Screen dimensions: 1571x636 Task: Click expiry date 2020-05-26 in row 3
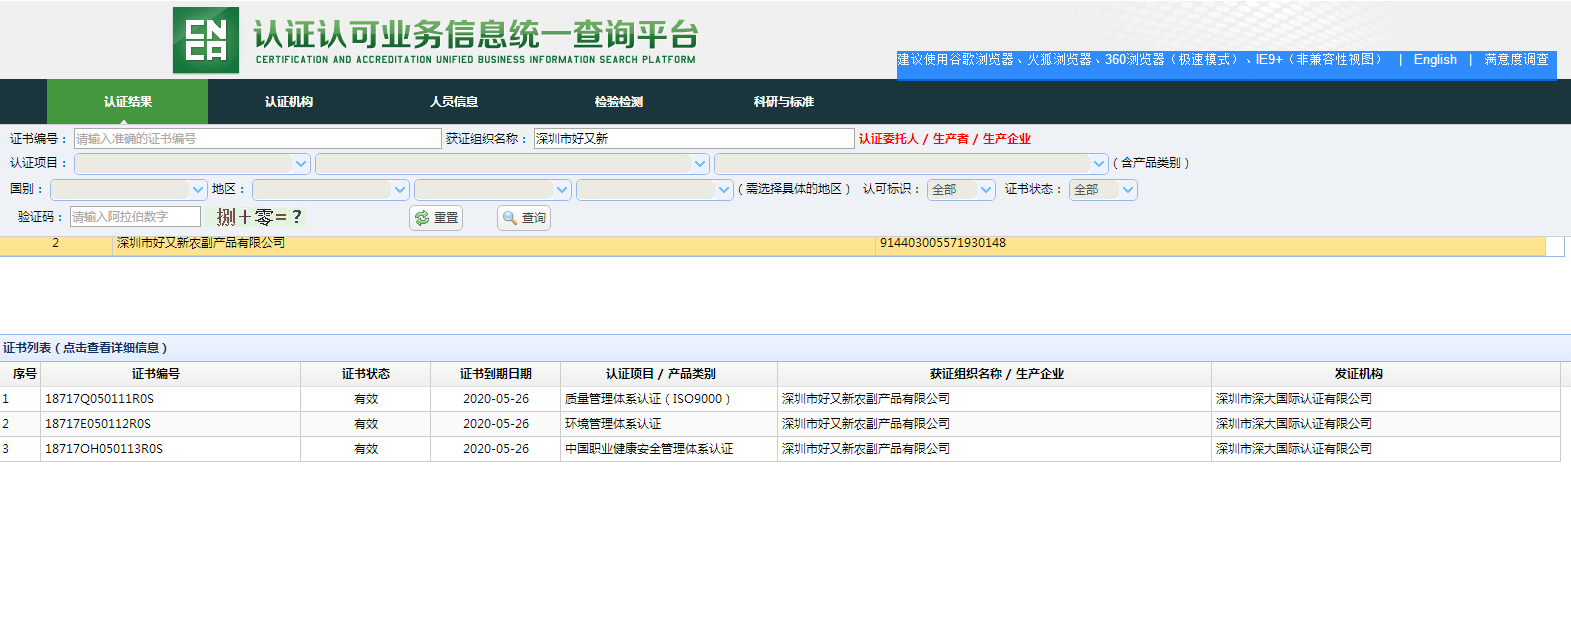tap(496, 449)
